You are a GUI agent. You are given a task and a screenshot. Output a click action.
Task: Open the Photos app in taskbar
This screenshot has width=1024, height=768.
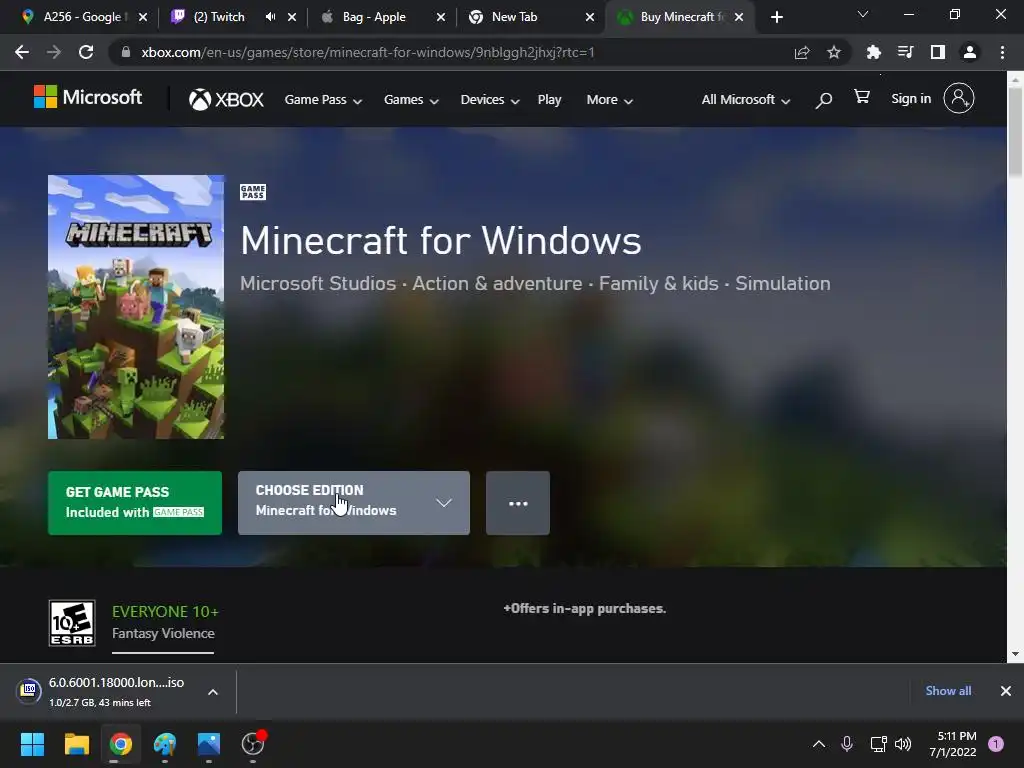pos(209,744)
